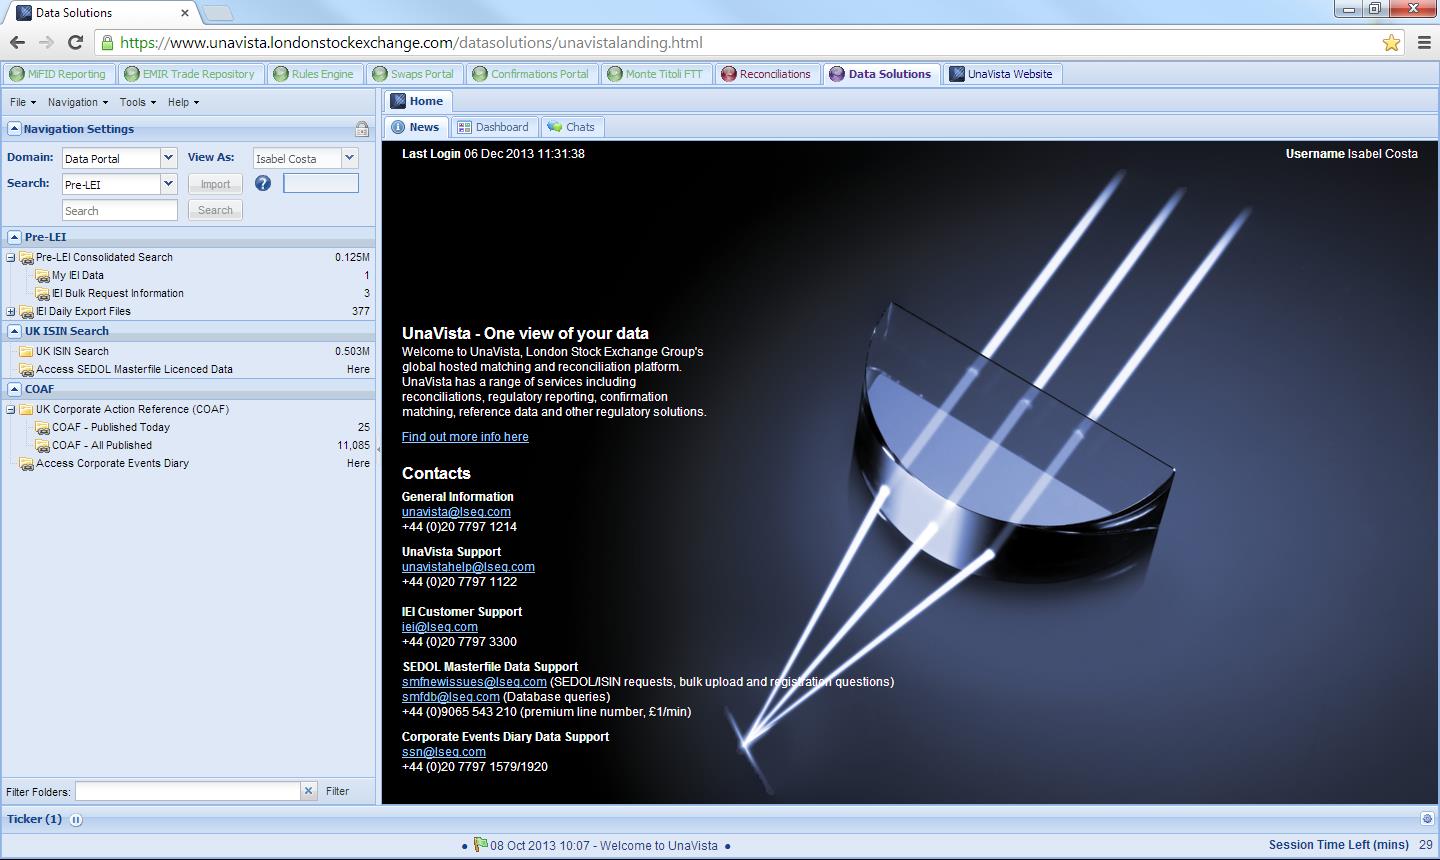Click the browser back arrow
Viewport: 1440px width, 860px height.
(x=17, y=42)
